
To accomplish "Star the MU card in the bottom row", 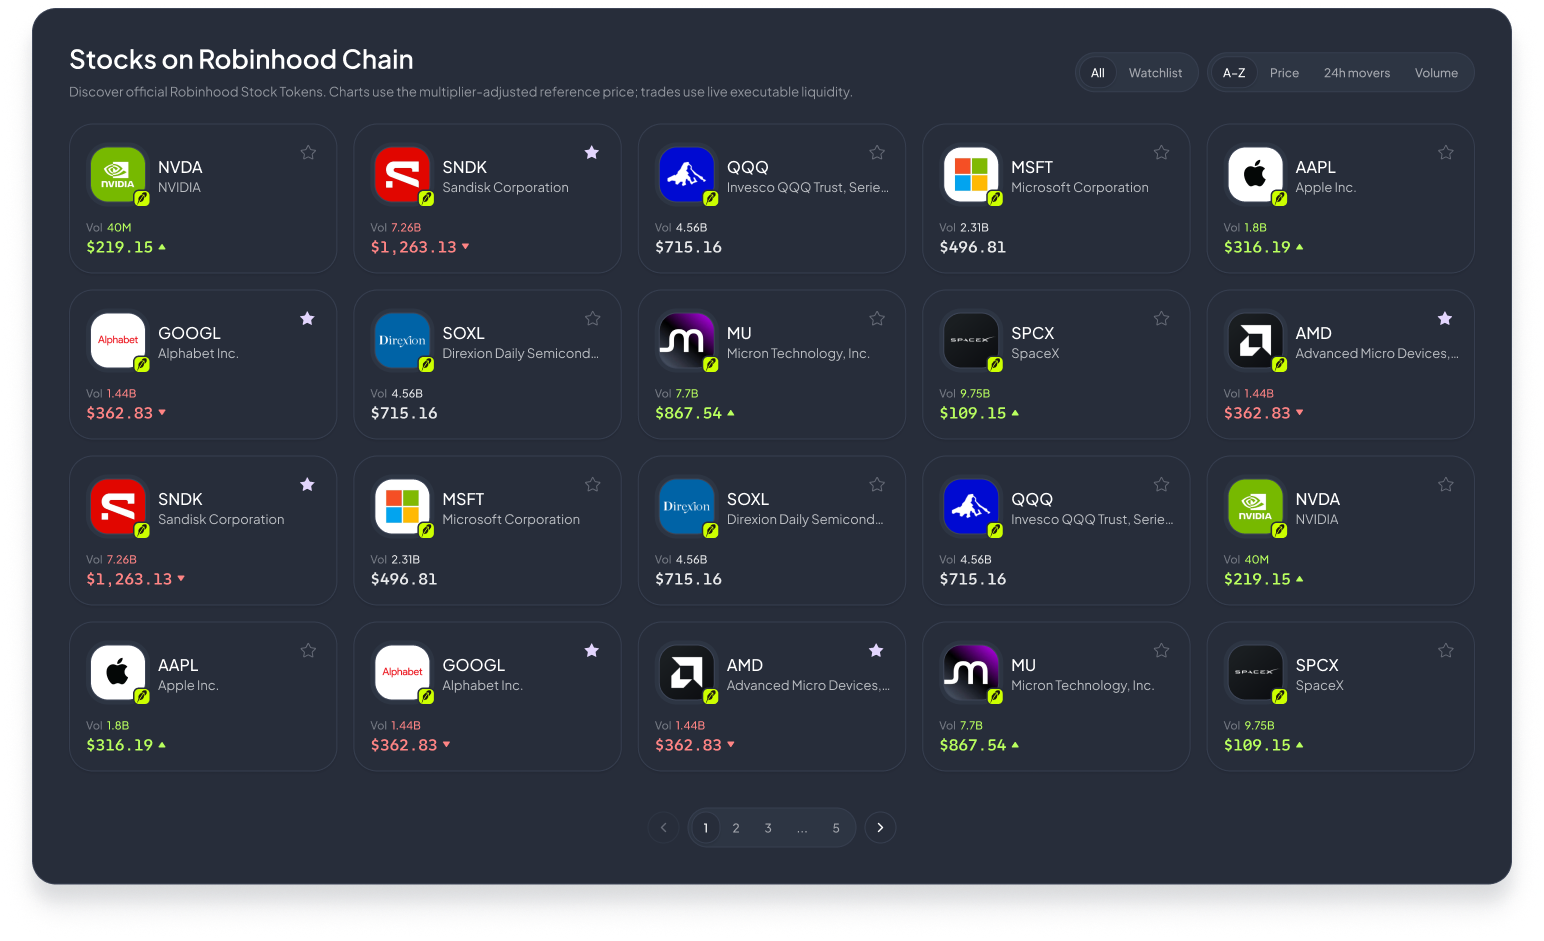I will (x=1161, y=651).
